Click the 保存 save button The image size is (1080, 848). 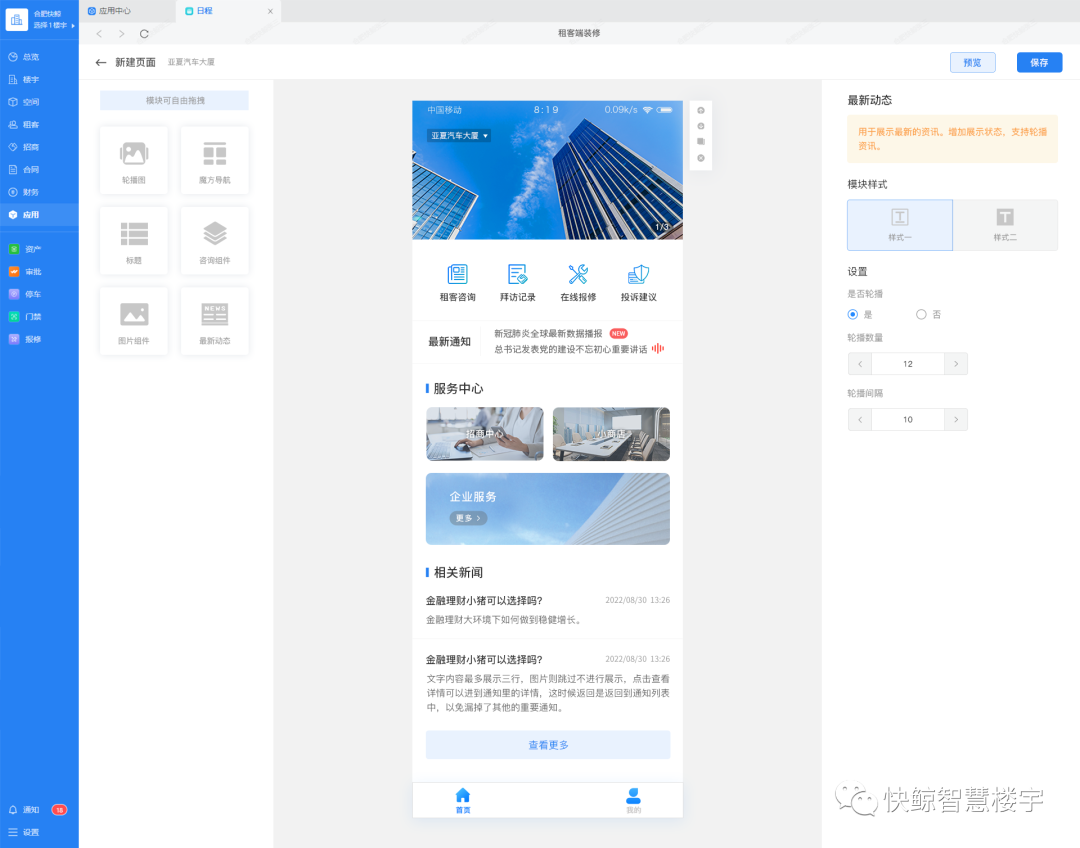tap(1039, 62)
